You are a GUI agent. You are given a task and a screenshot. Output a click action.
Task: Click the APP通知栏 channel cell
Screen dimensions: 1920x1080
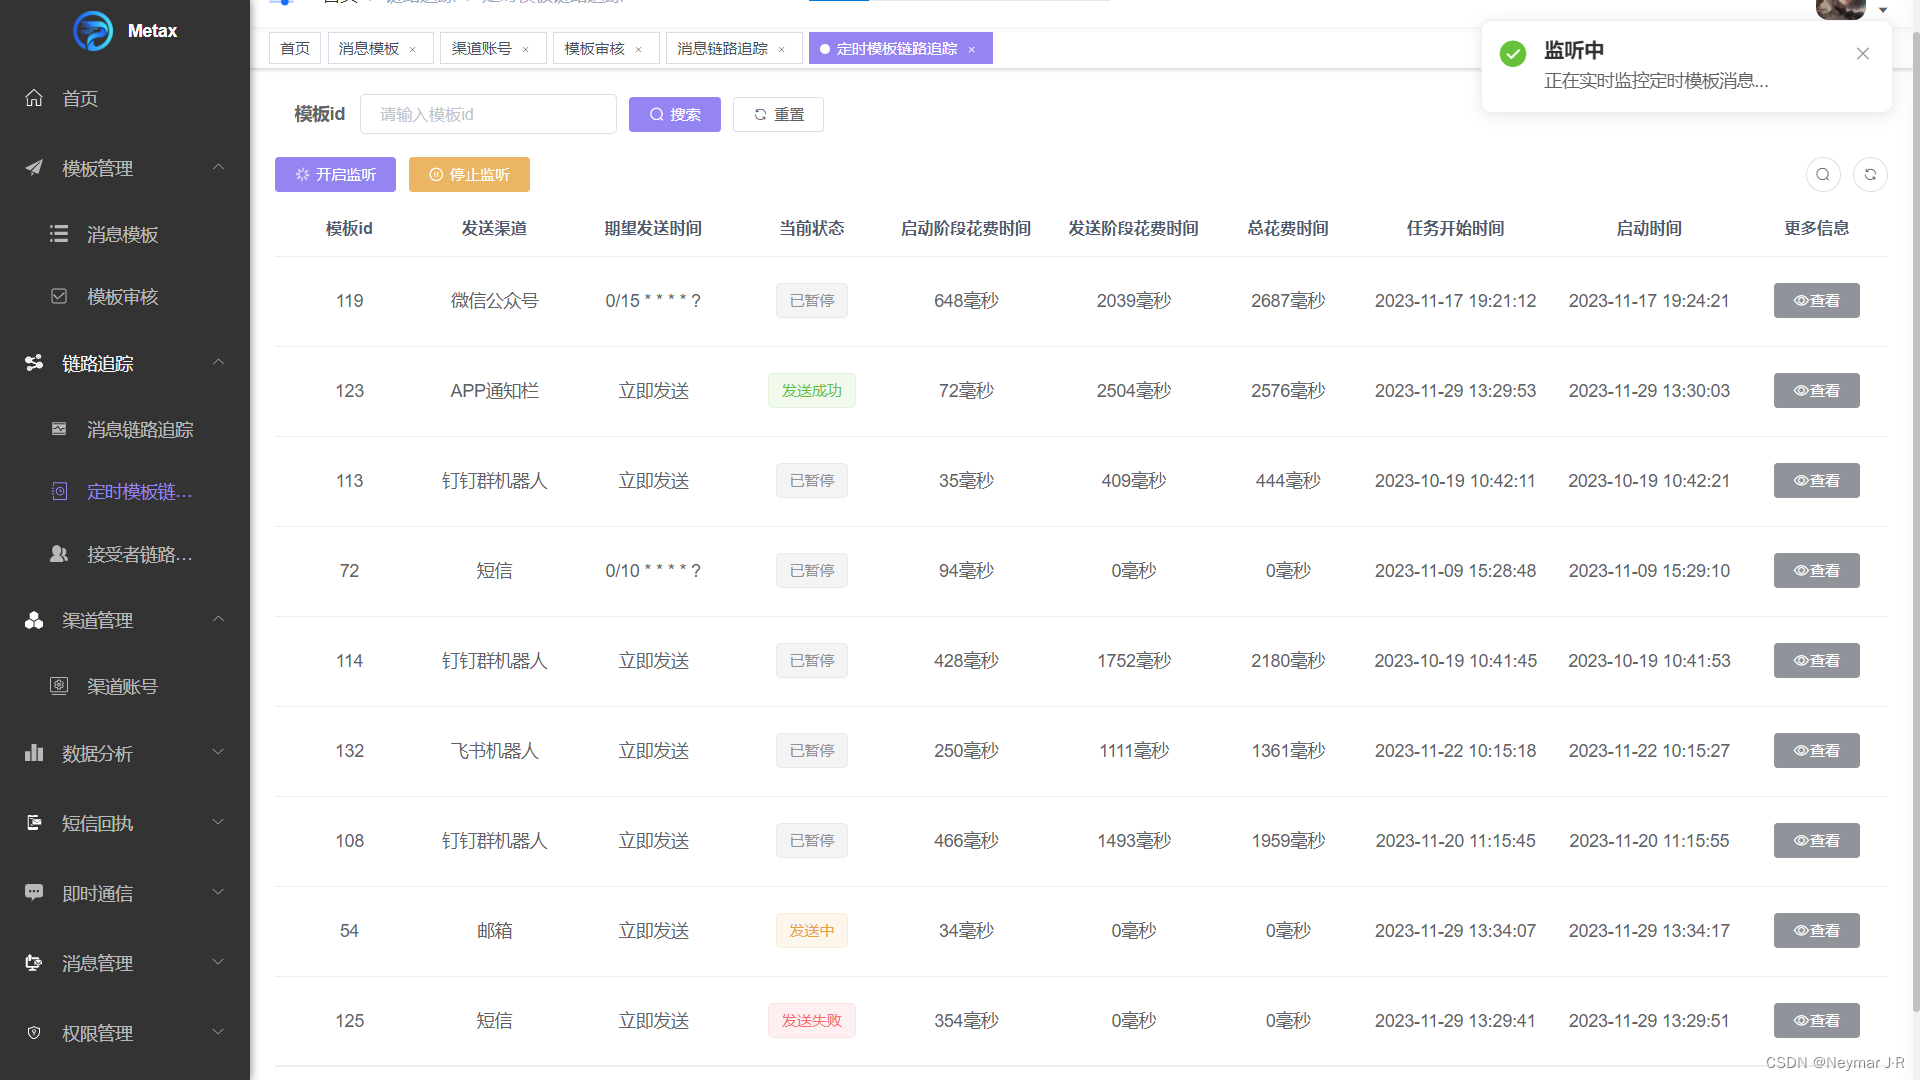click(x=494, y=390)
